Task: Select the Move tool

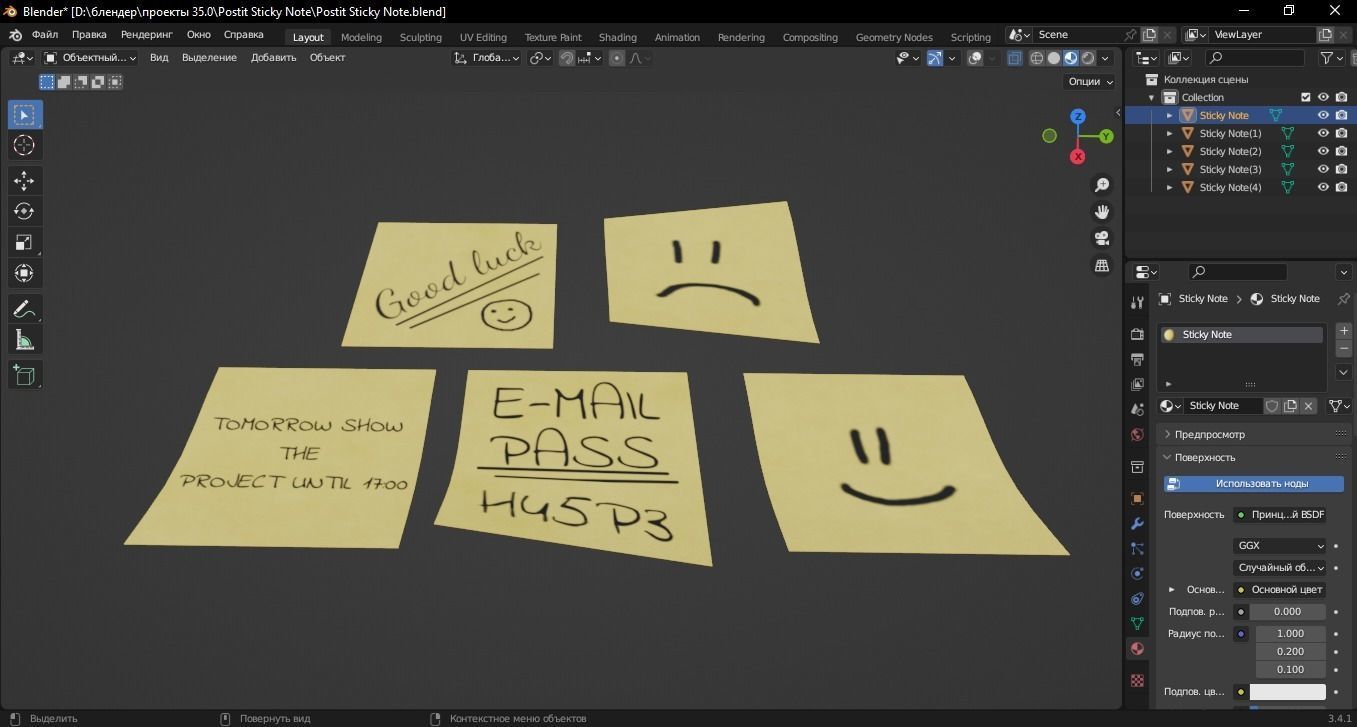Action: point(24,180)
